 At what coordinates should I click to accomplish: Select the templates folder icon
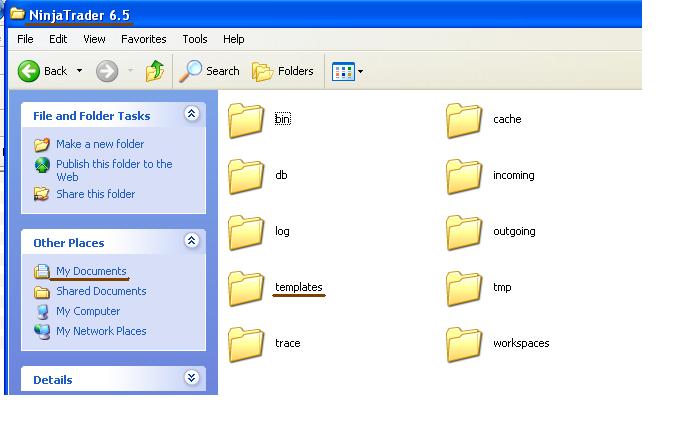(246, 288)
